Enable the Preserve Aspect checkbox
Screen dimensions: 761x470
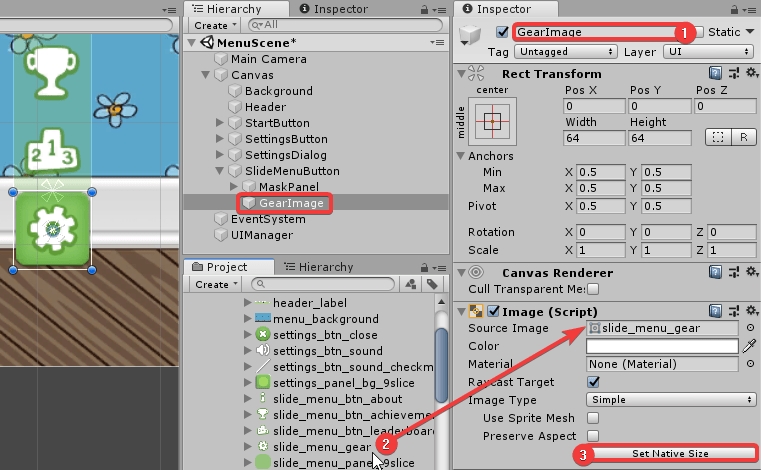pyautogui.click(x=594, y=436)
